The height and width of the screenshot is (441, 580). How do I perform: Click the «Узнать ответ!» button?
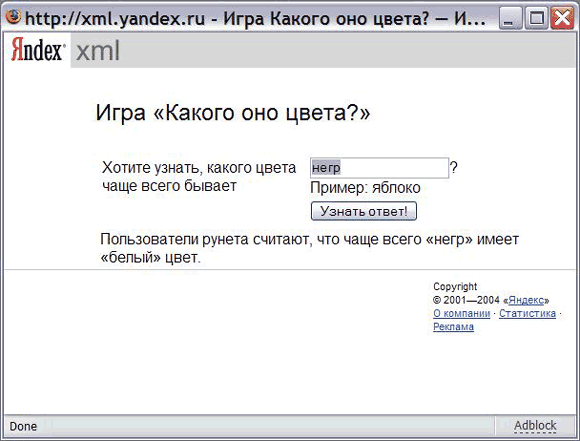point(364,211)
